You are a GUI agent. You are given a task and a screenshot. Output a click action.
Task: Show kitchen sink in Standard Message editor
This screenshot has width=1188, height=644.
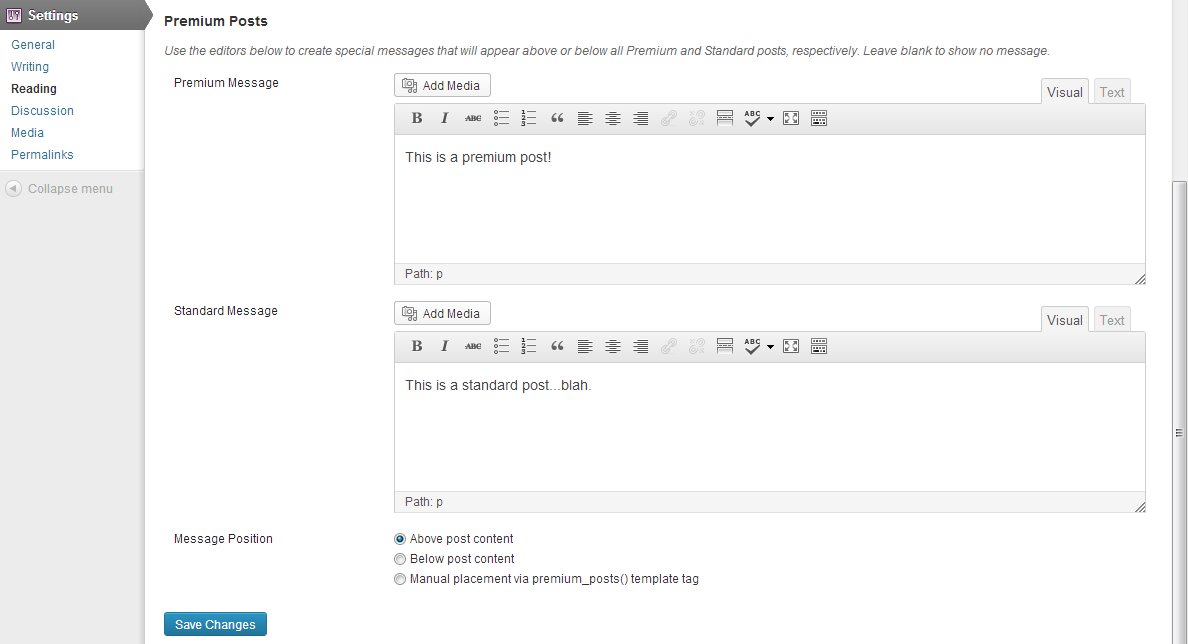[819, 346]
